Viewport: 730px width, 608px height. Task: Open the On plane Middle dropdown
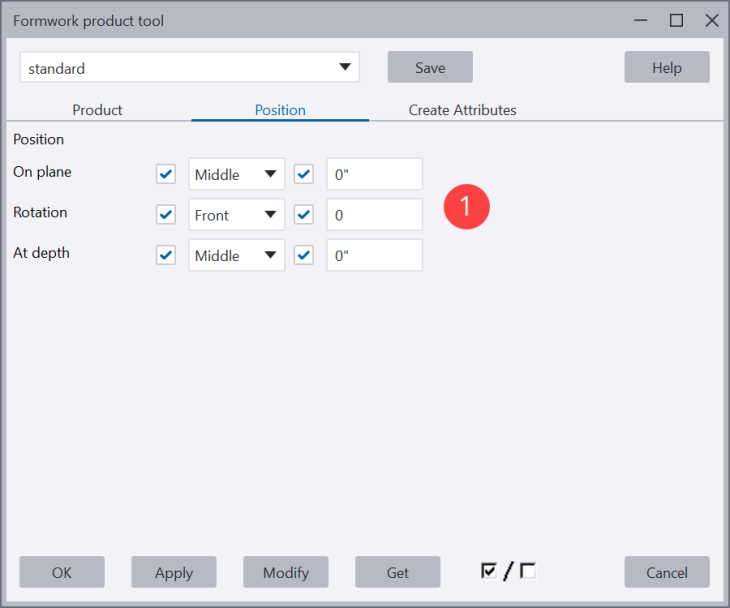(x=236, y=174)
